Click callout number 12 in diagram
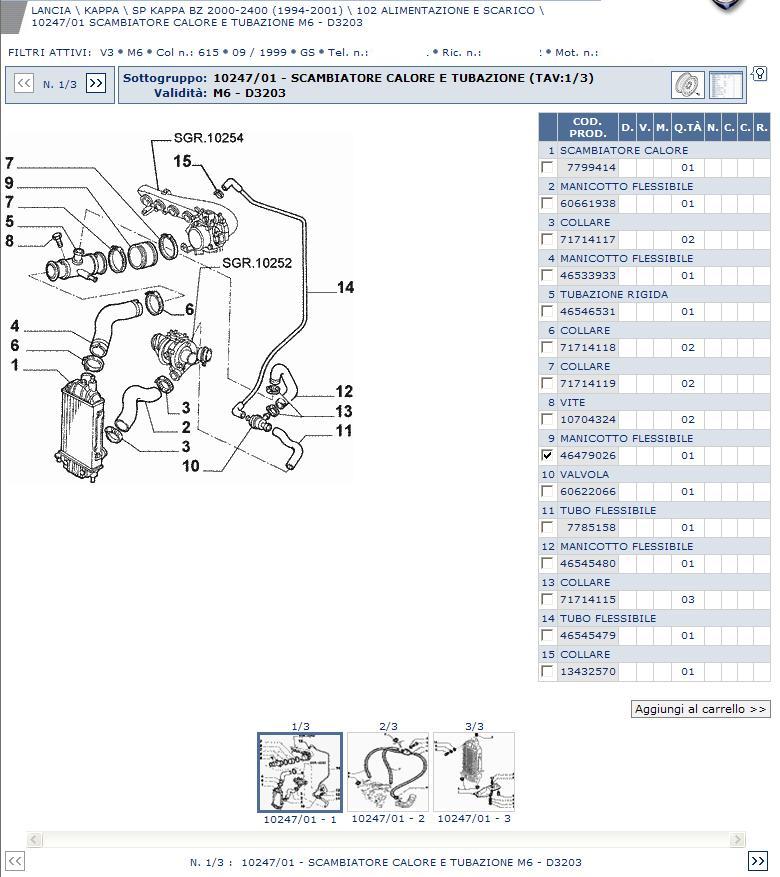 point(344,391)
